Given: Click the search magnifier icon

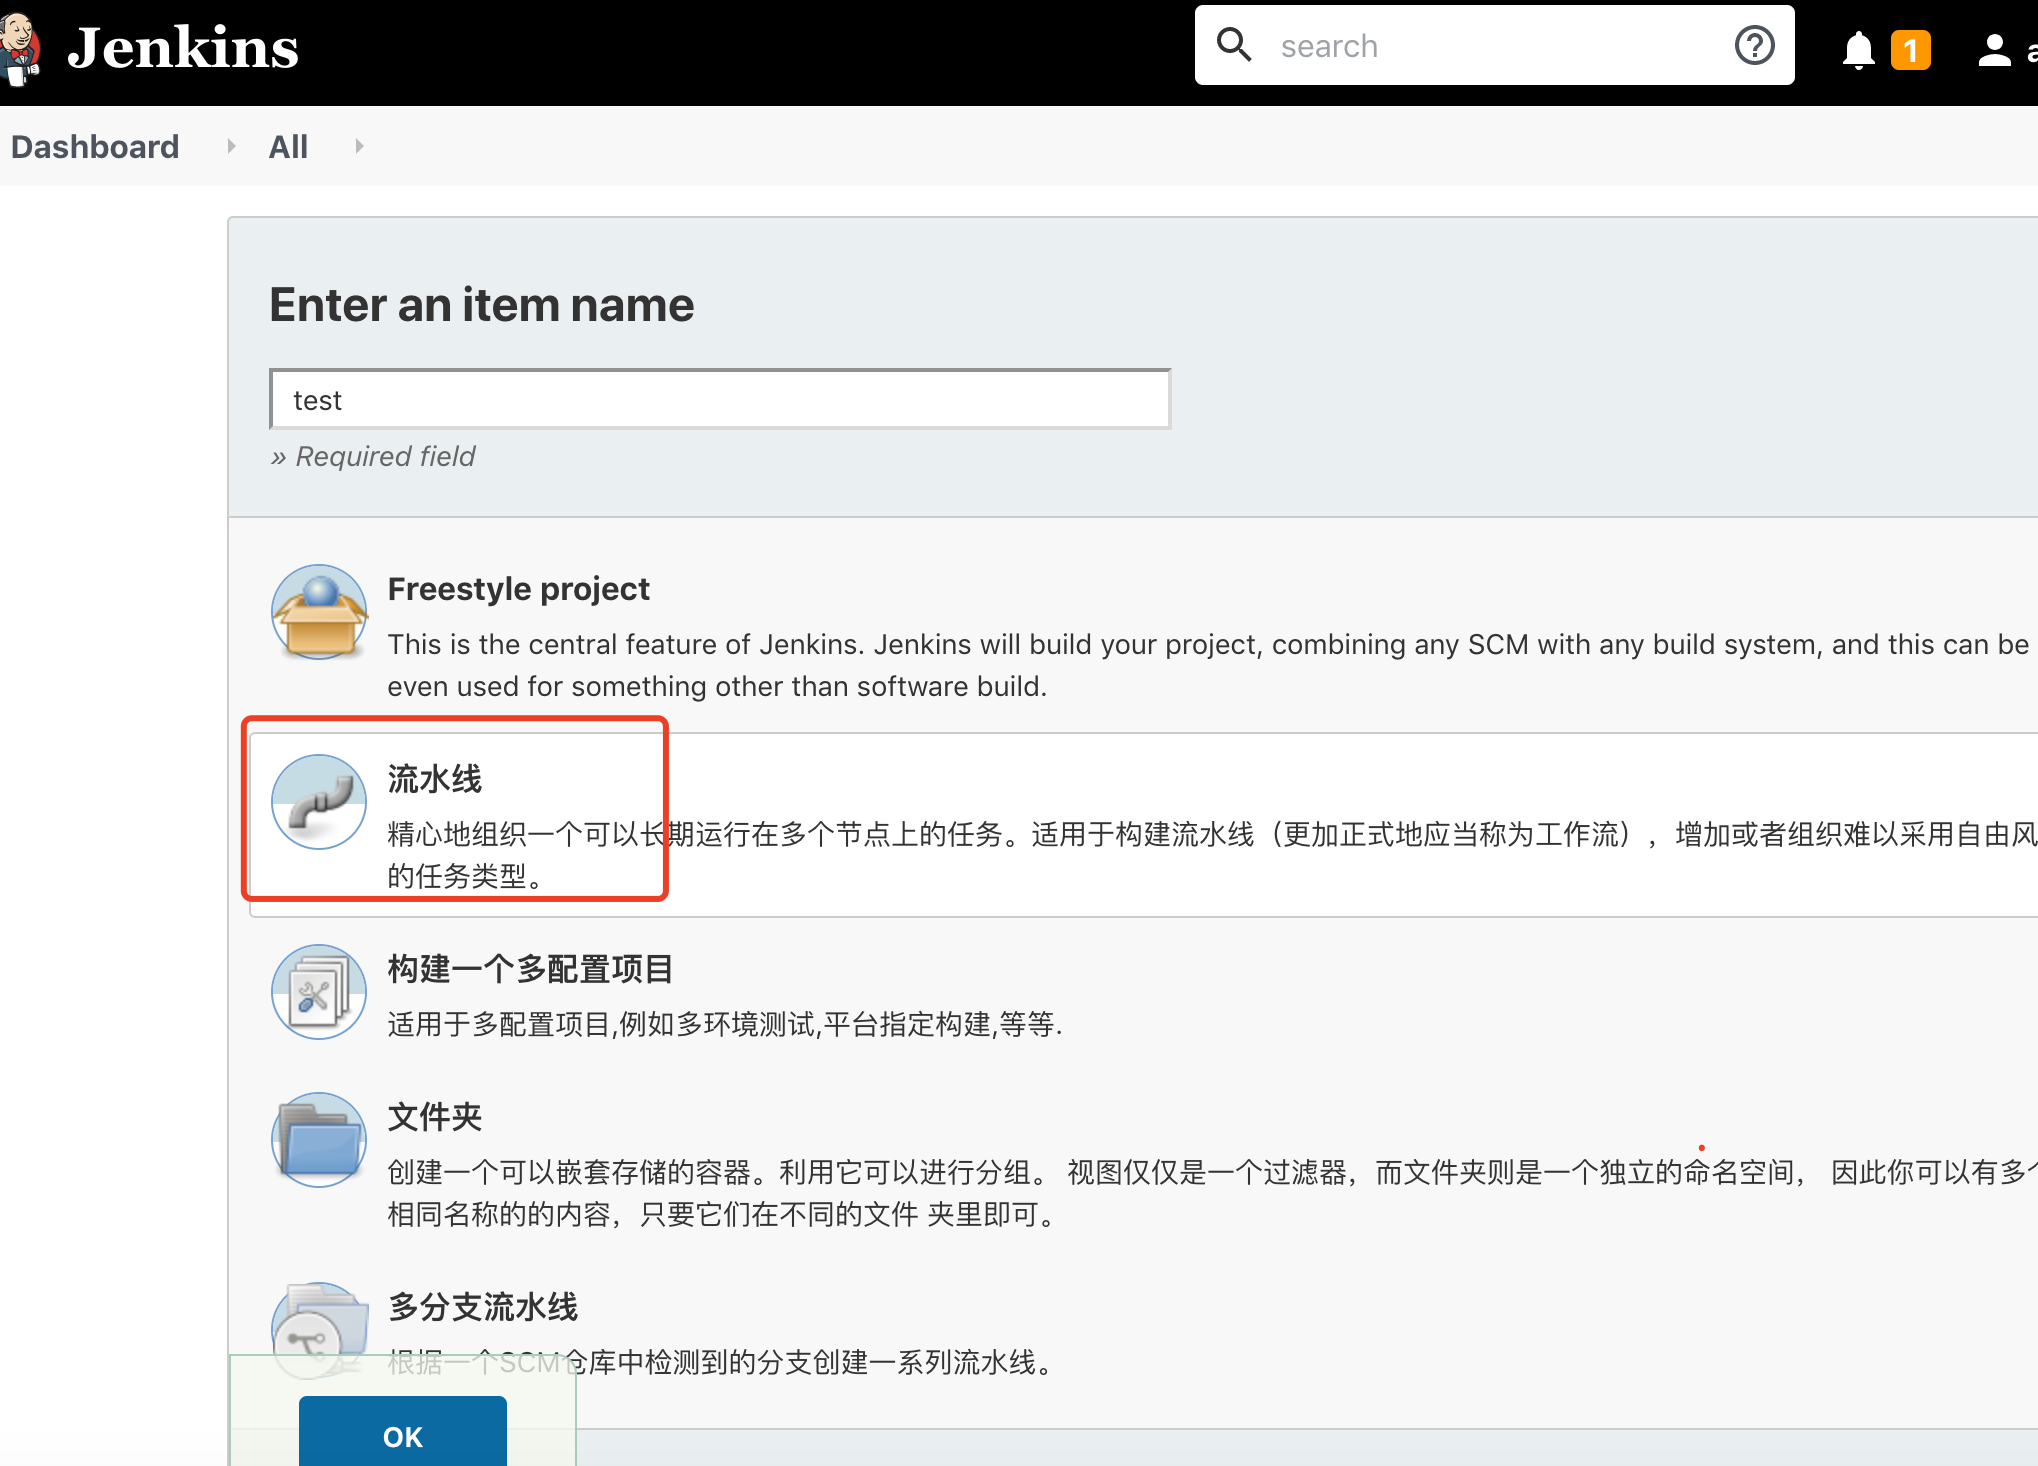Looking at the screenshot, I should coord(1234,45).
